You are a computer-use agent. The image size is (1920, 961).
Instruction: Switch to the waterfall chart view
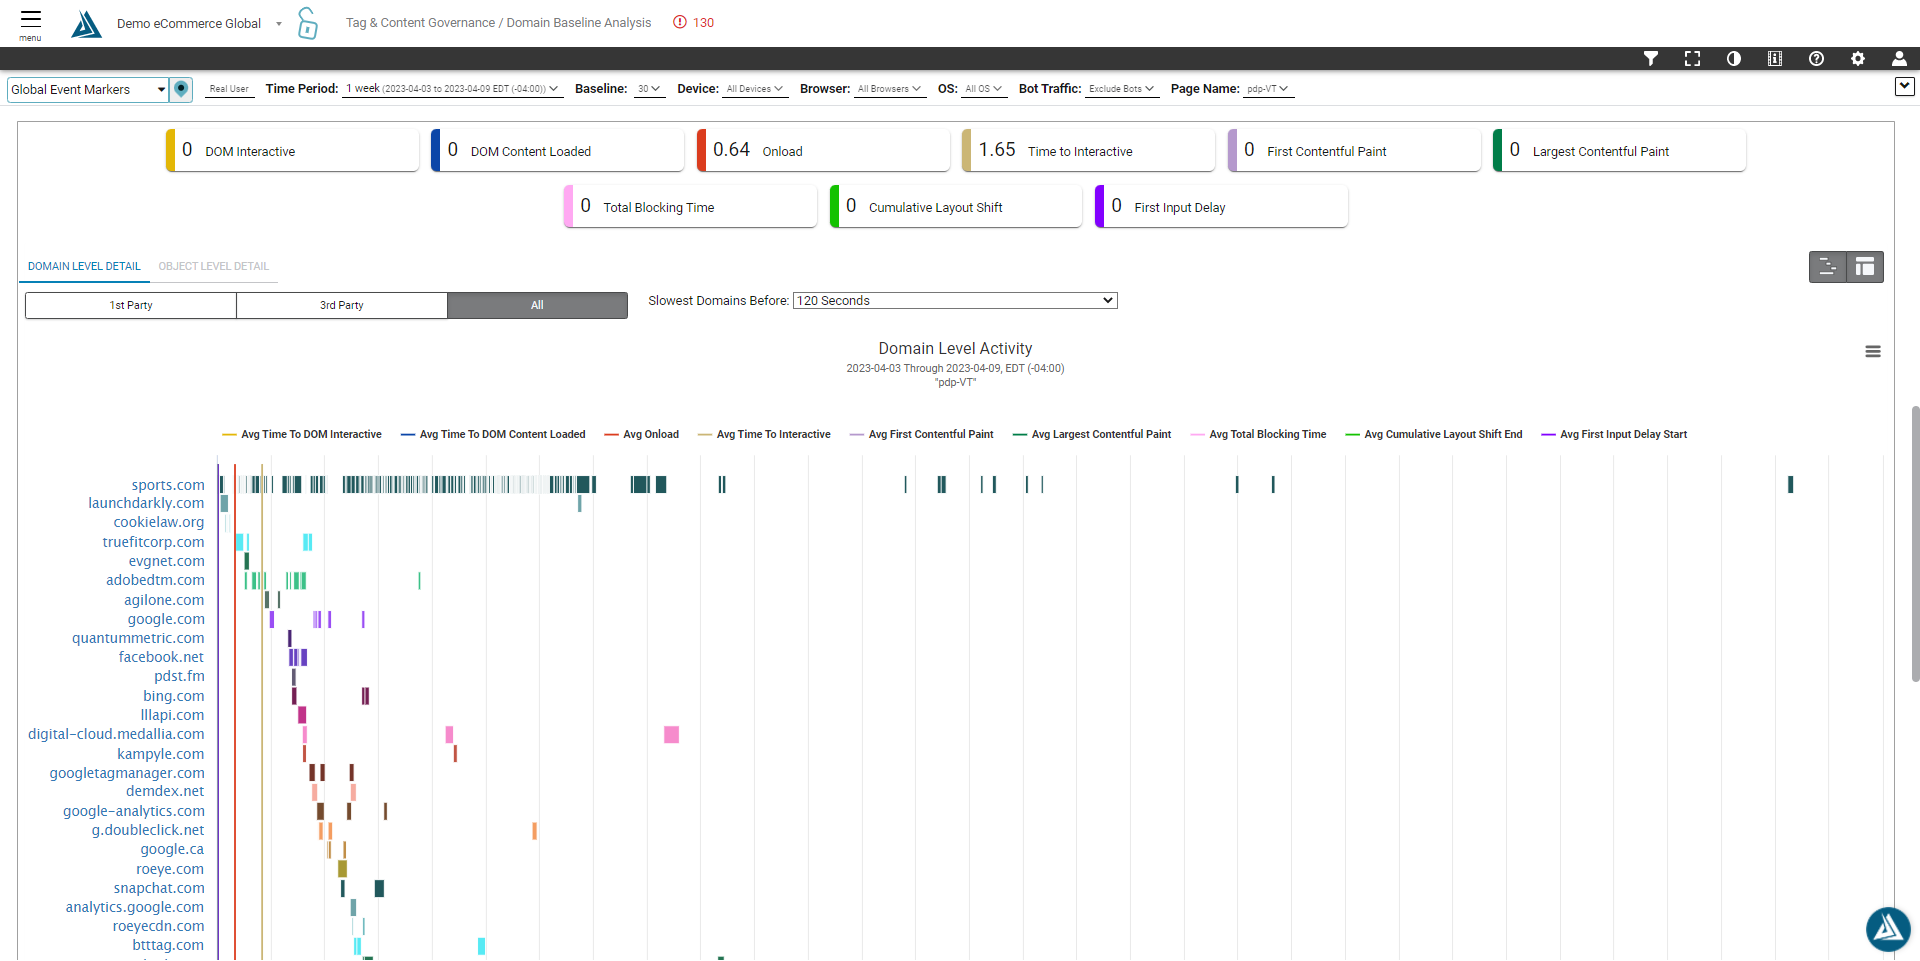(x=1827, y=267)
